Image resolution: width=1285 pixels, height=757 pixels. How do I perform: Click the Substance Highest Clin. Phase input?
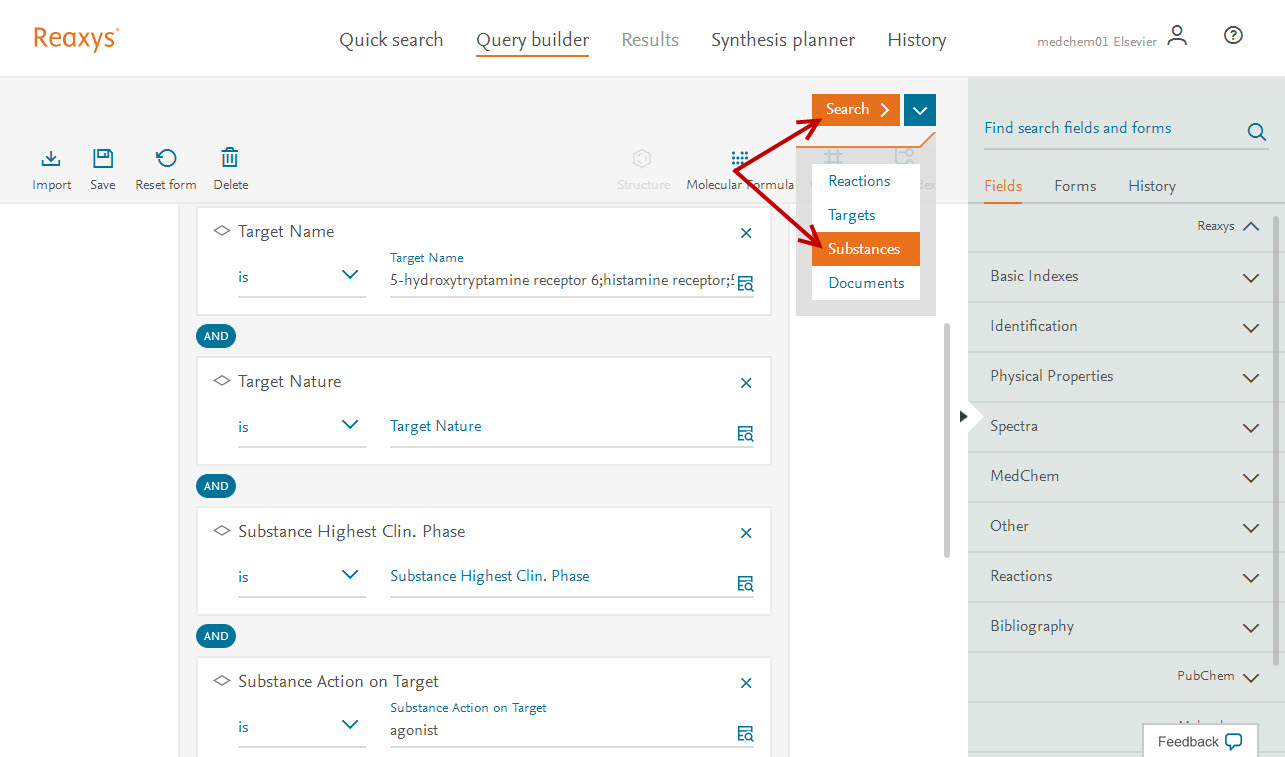coord(560,577)
